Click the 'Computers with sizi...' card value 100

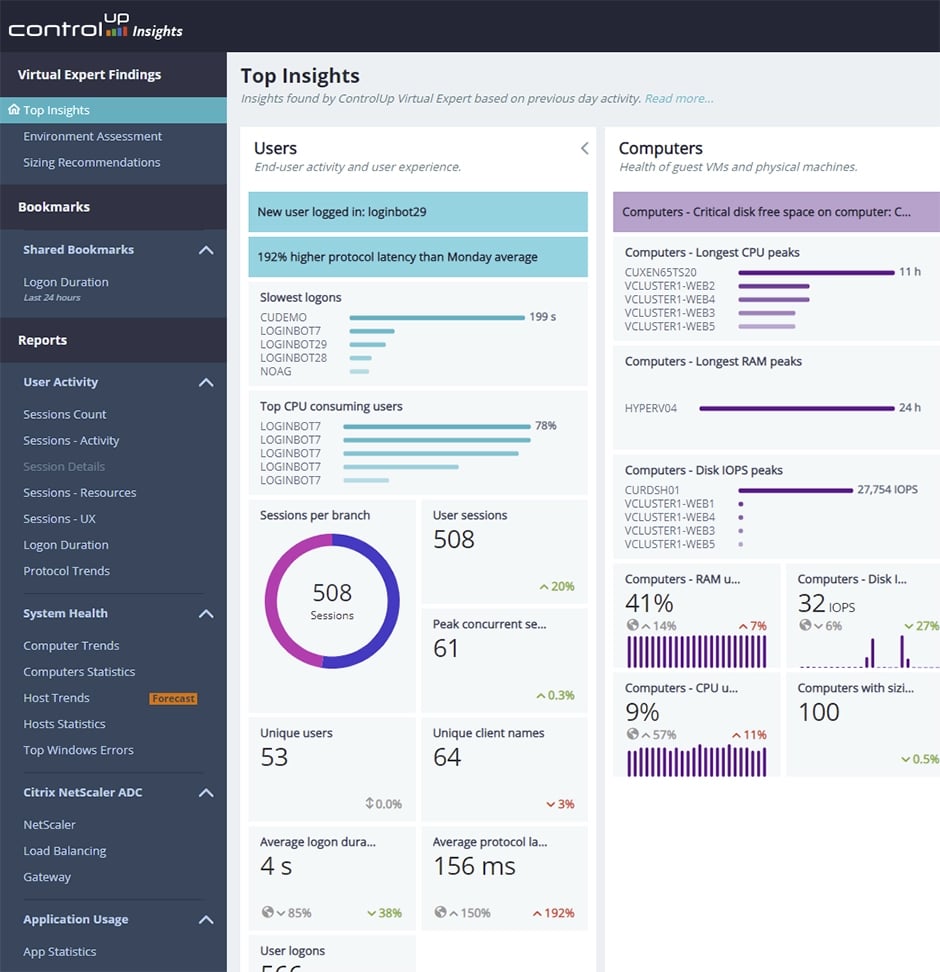(819, 712)
